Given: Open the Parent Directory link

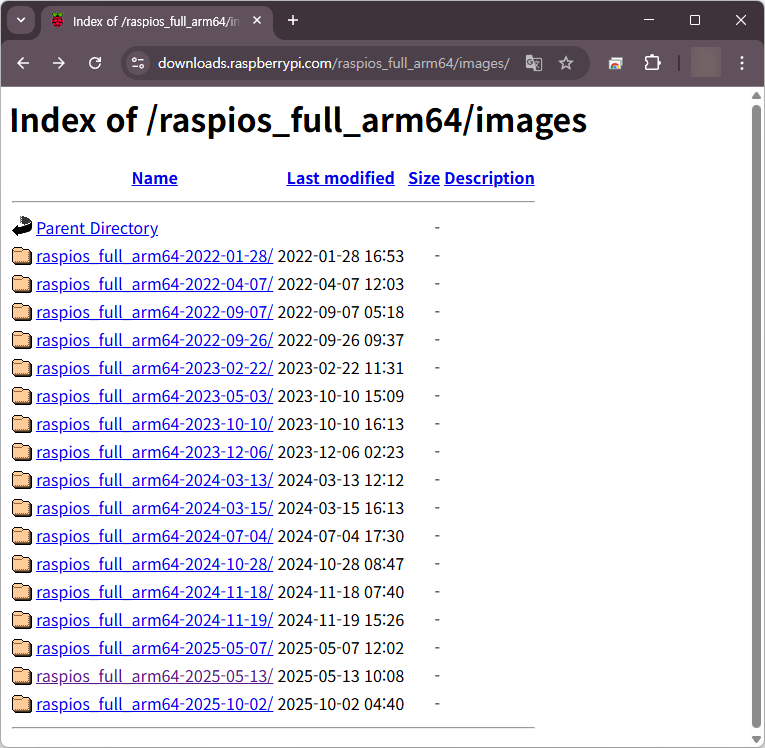Looking at the screenshot, I should tap(97, 228).
